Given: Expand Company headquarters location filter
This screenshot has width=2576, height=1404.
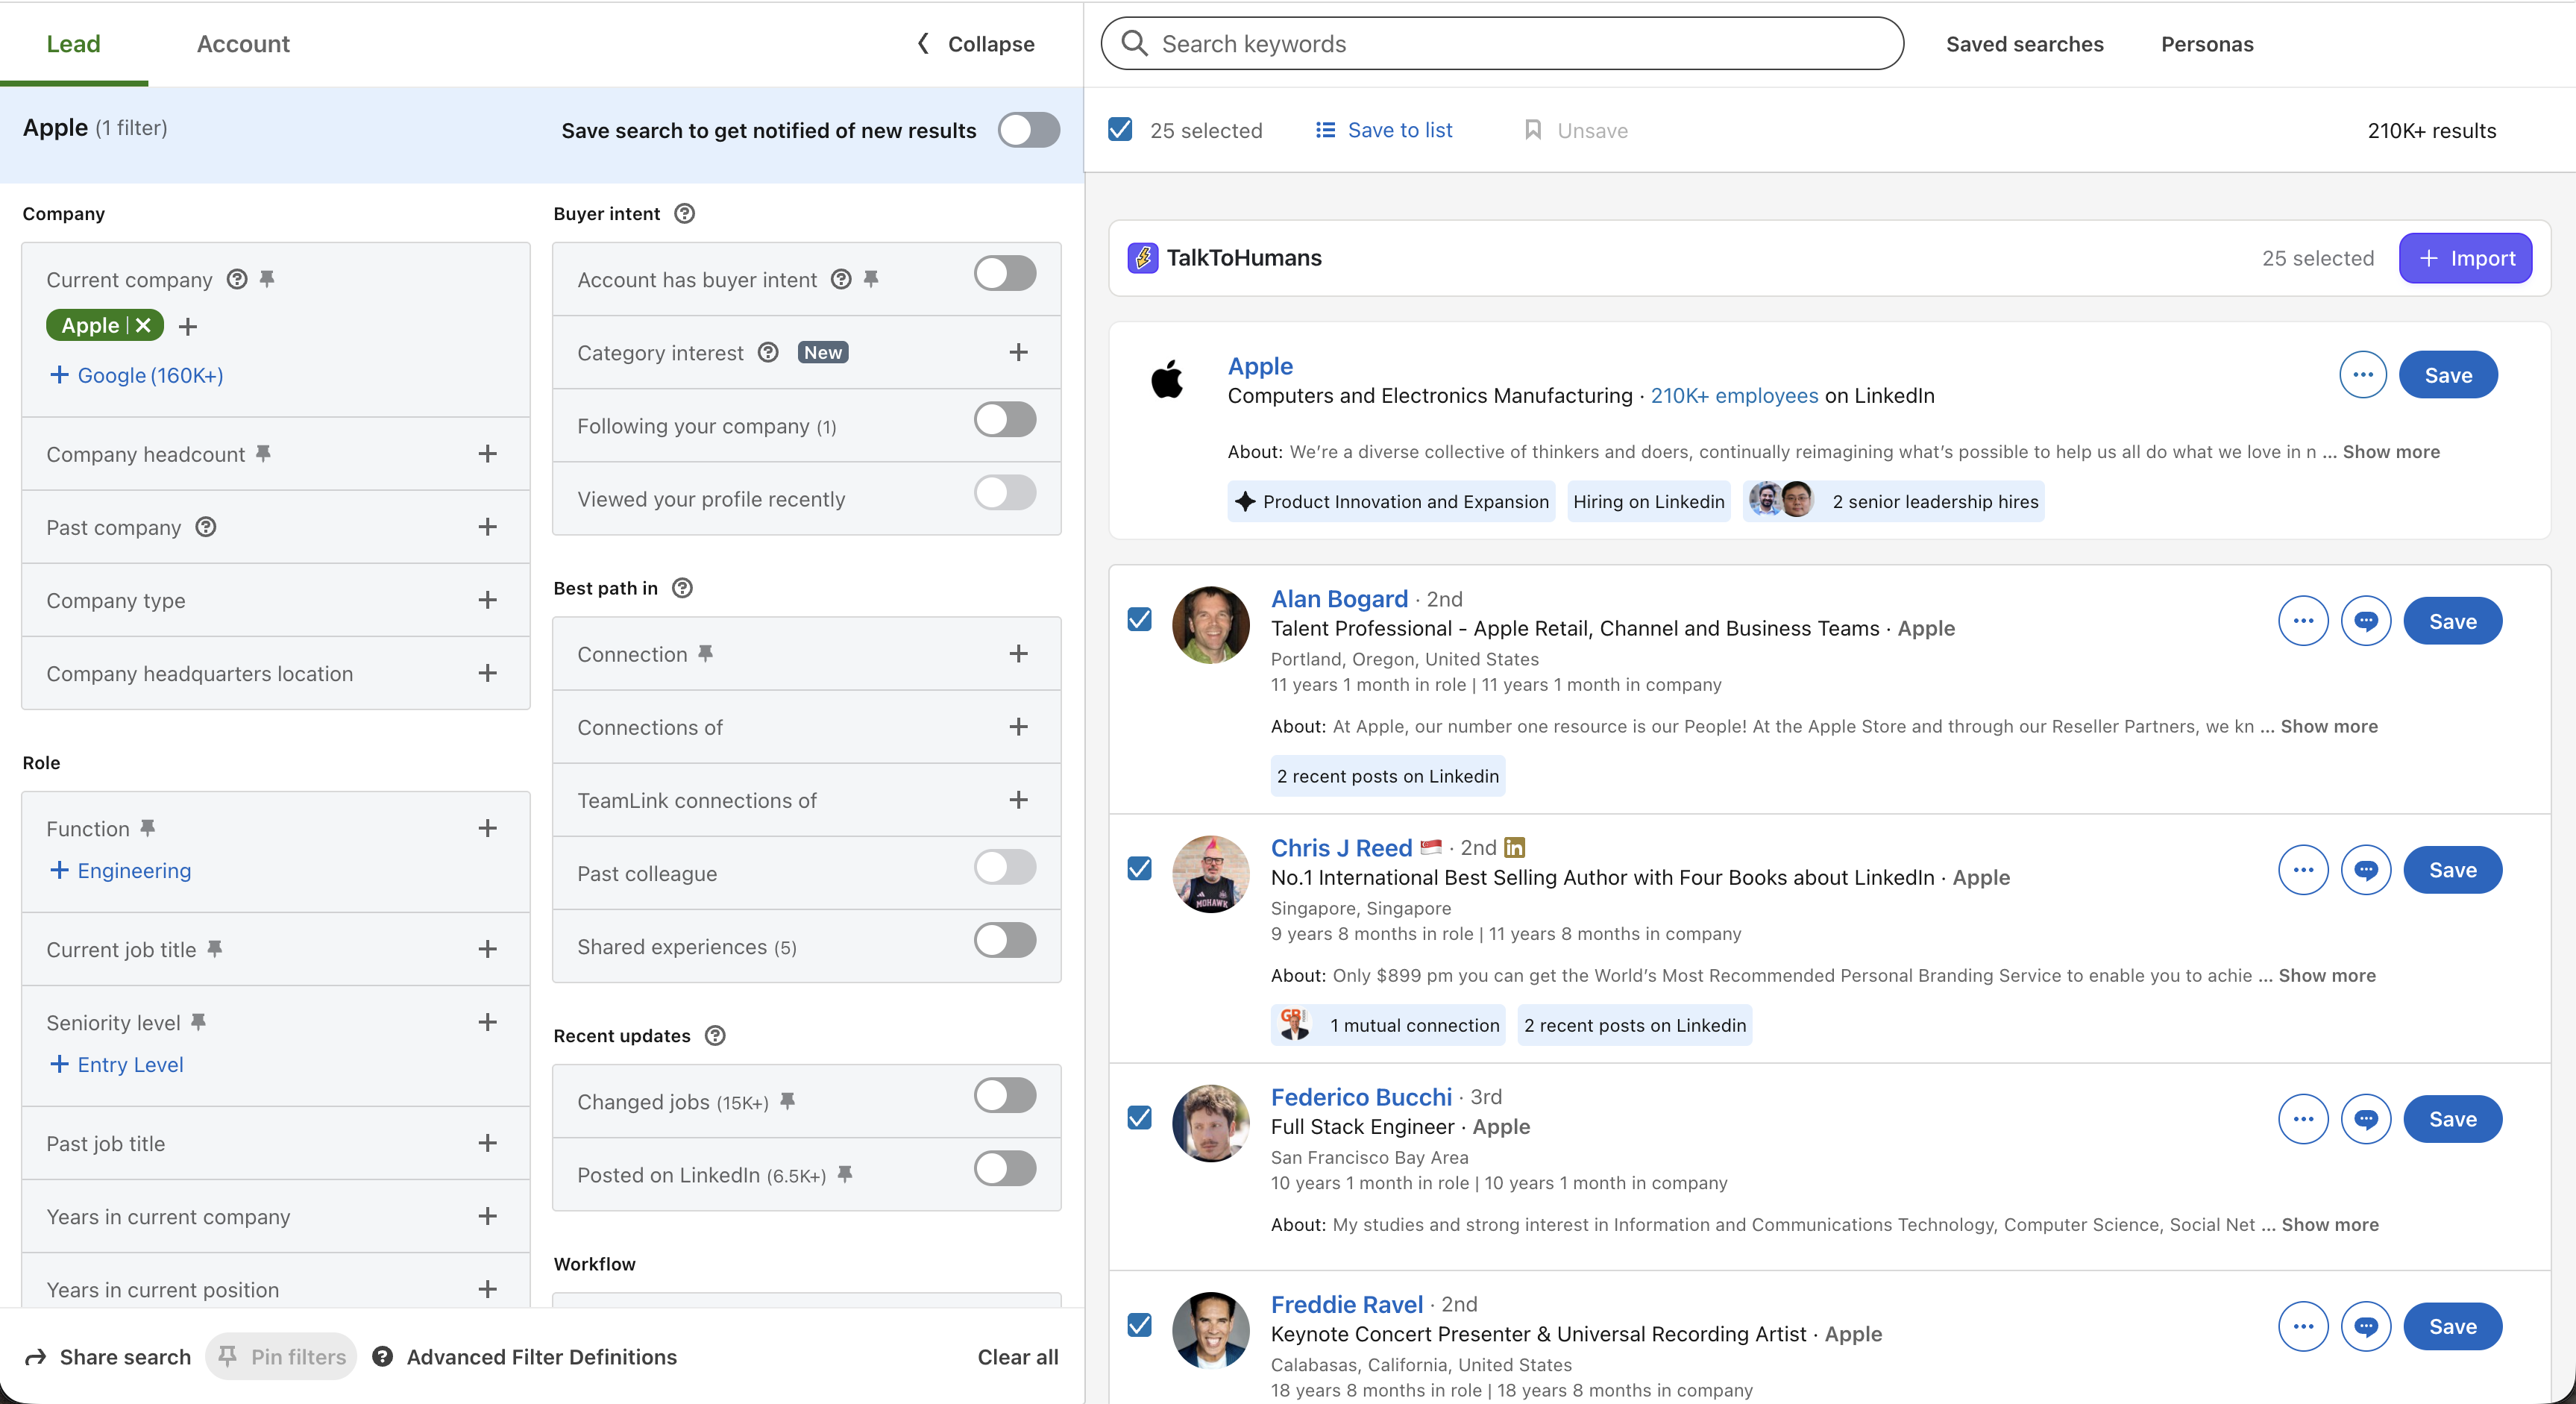Looking at the screenshot, I should click(x=487, y=673).
